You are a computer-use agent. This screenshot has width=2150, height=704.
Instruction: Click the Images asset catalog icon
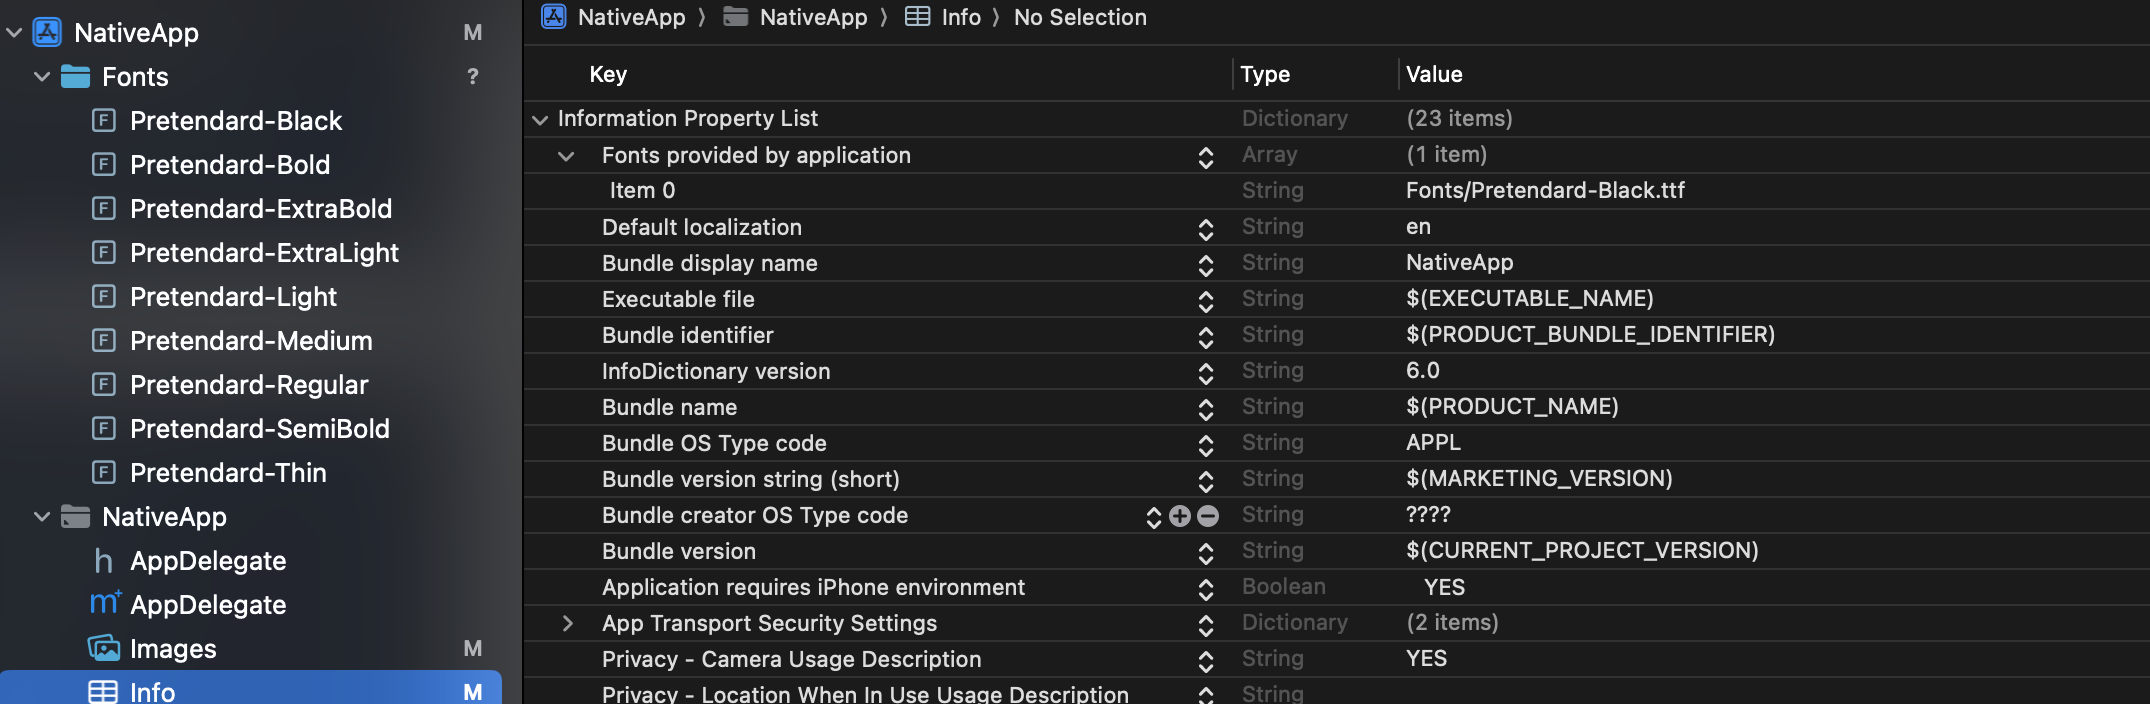click(103, 649)
